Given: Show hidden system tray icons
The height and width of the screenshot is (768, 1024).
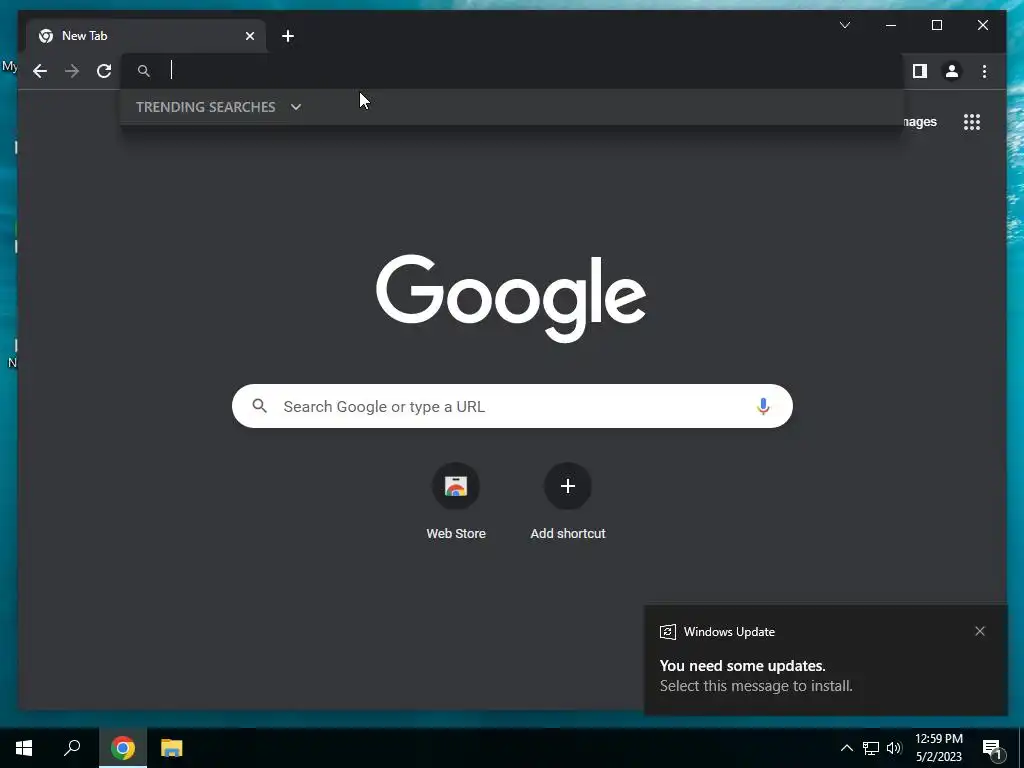Looking at the screenshot, I should point(846,748).
